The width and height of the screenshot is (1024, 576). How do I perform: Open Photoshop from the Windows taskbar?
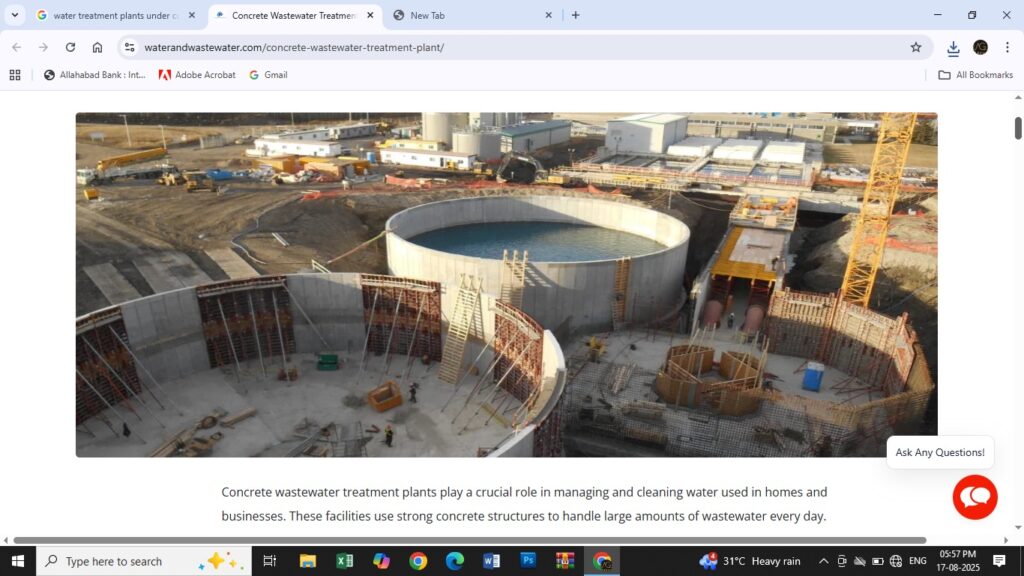[x=528, y=561]
